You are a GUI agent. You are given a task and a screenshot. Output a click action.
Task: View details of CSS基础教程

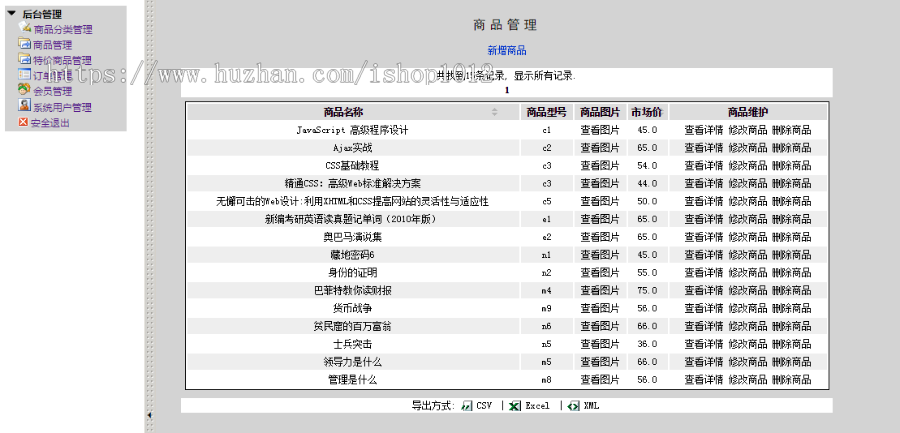704,166
